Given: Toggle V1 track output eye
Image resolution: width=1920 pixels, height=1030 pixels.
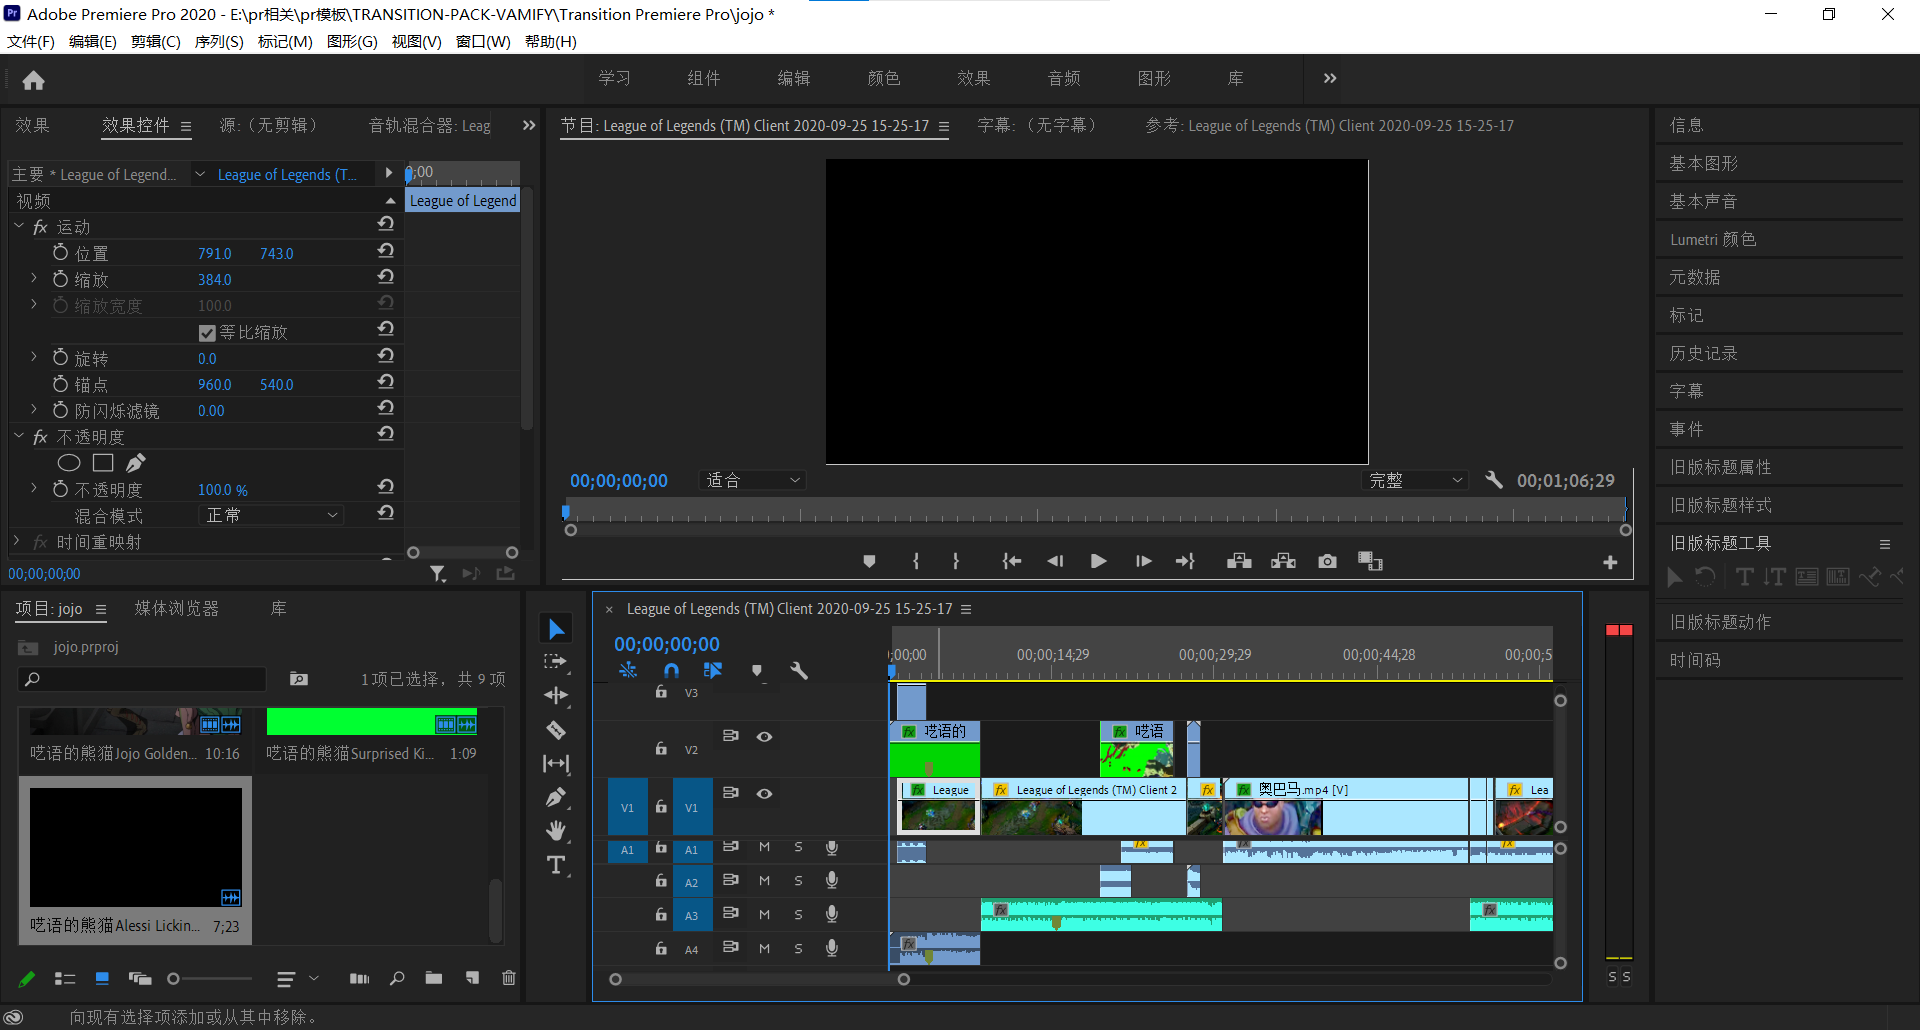Looking at the screenshot, I should 764,794.
